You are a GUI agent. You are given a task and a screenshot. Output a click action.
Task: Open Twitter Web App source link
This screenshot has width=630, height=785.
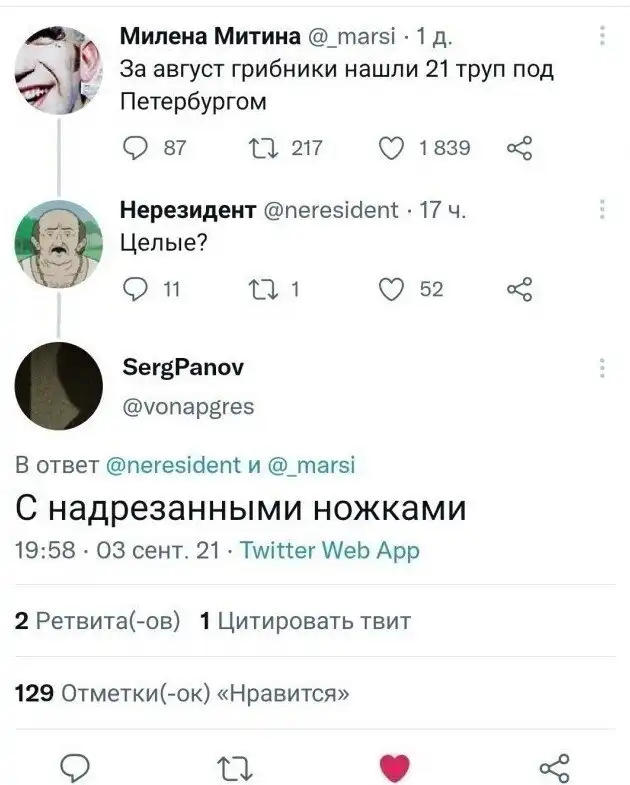pos(330,550)
